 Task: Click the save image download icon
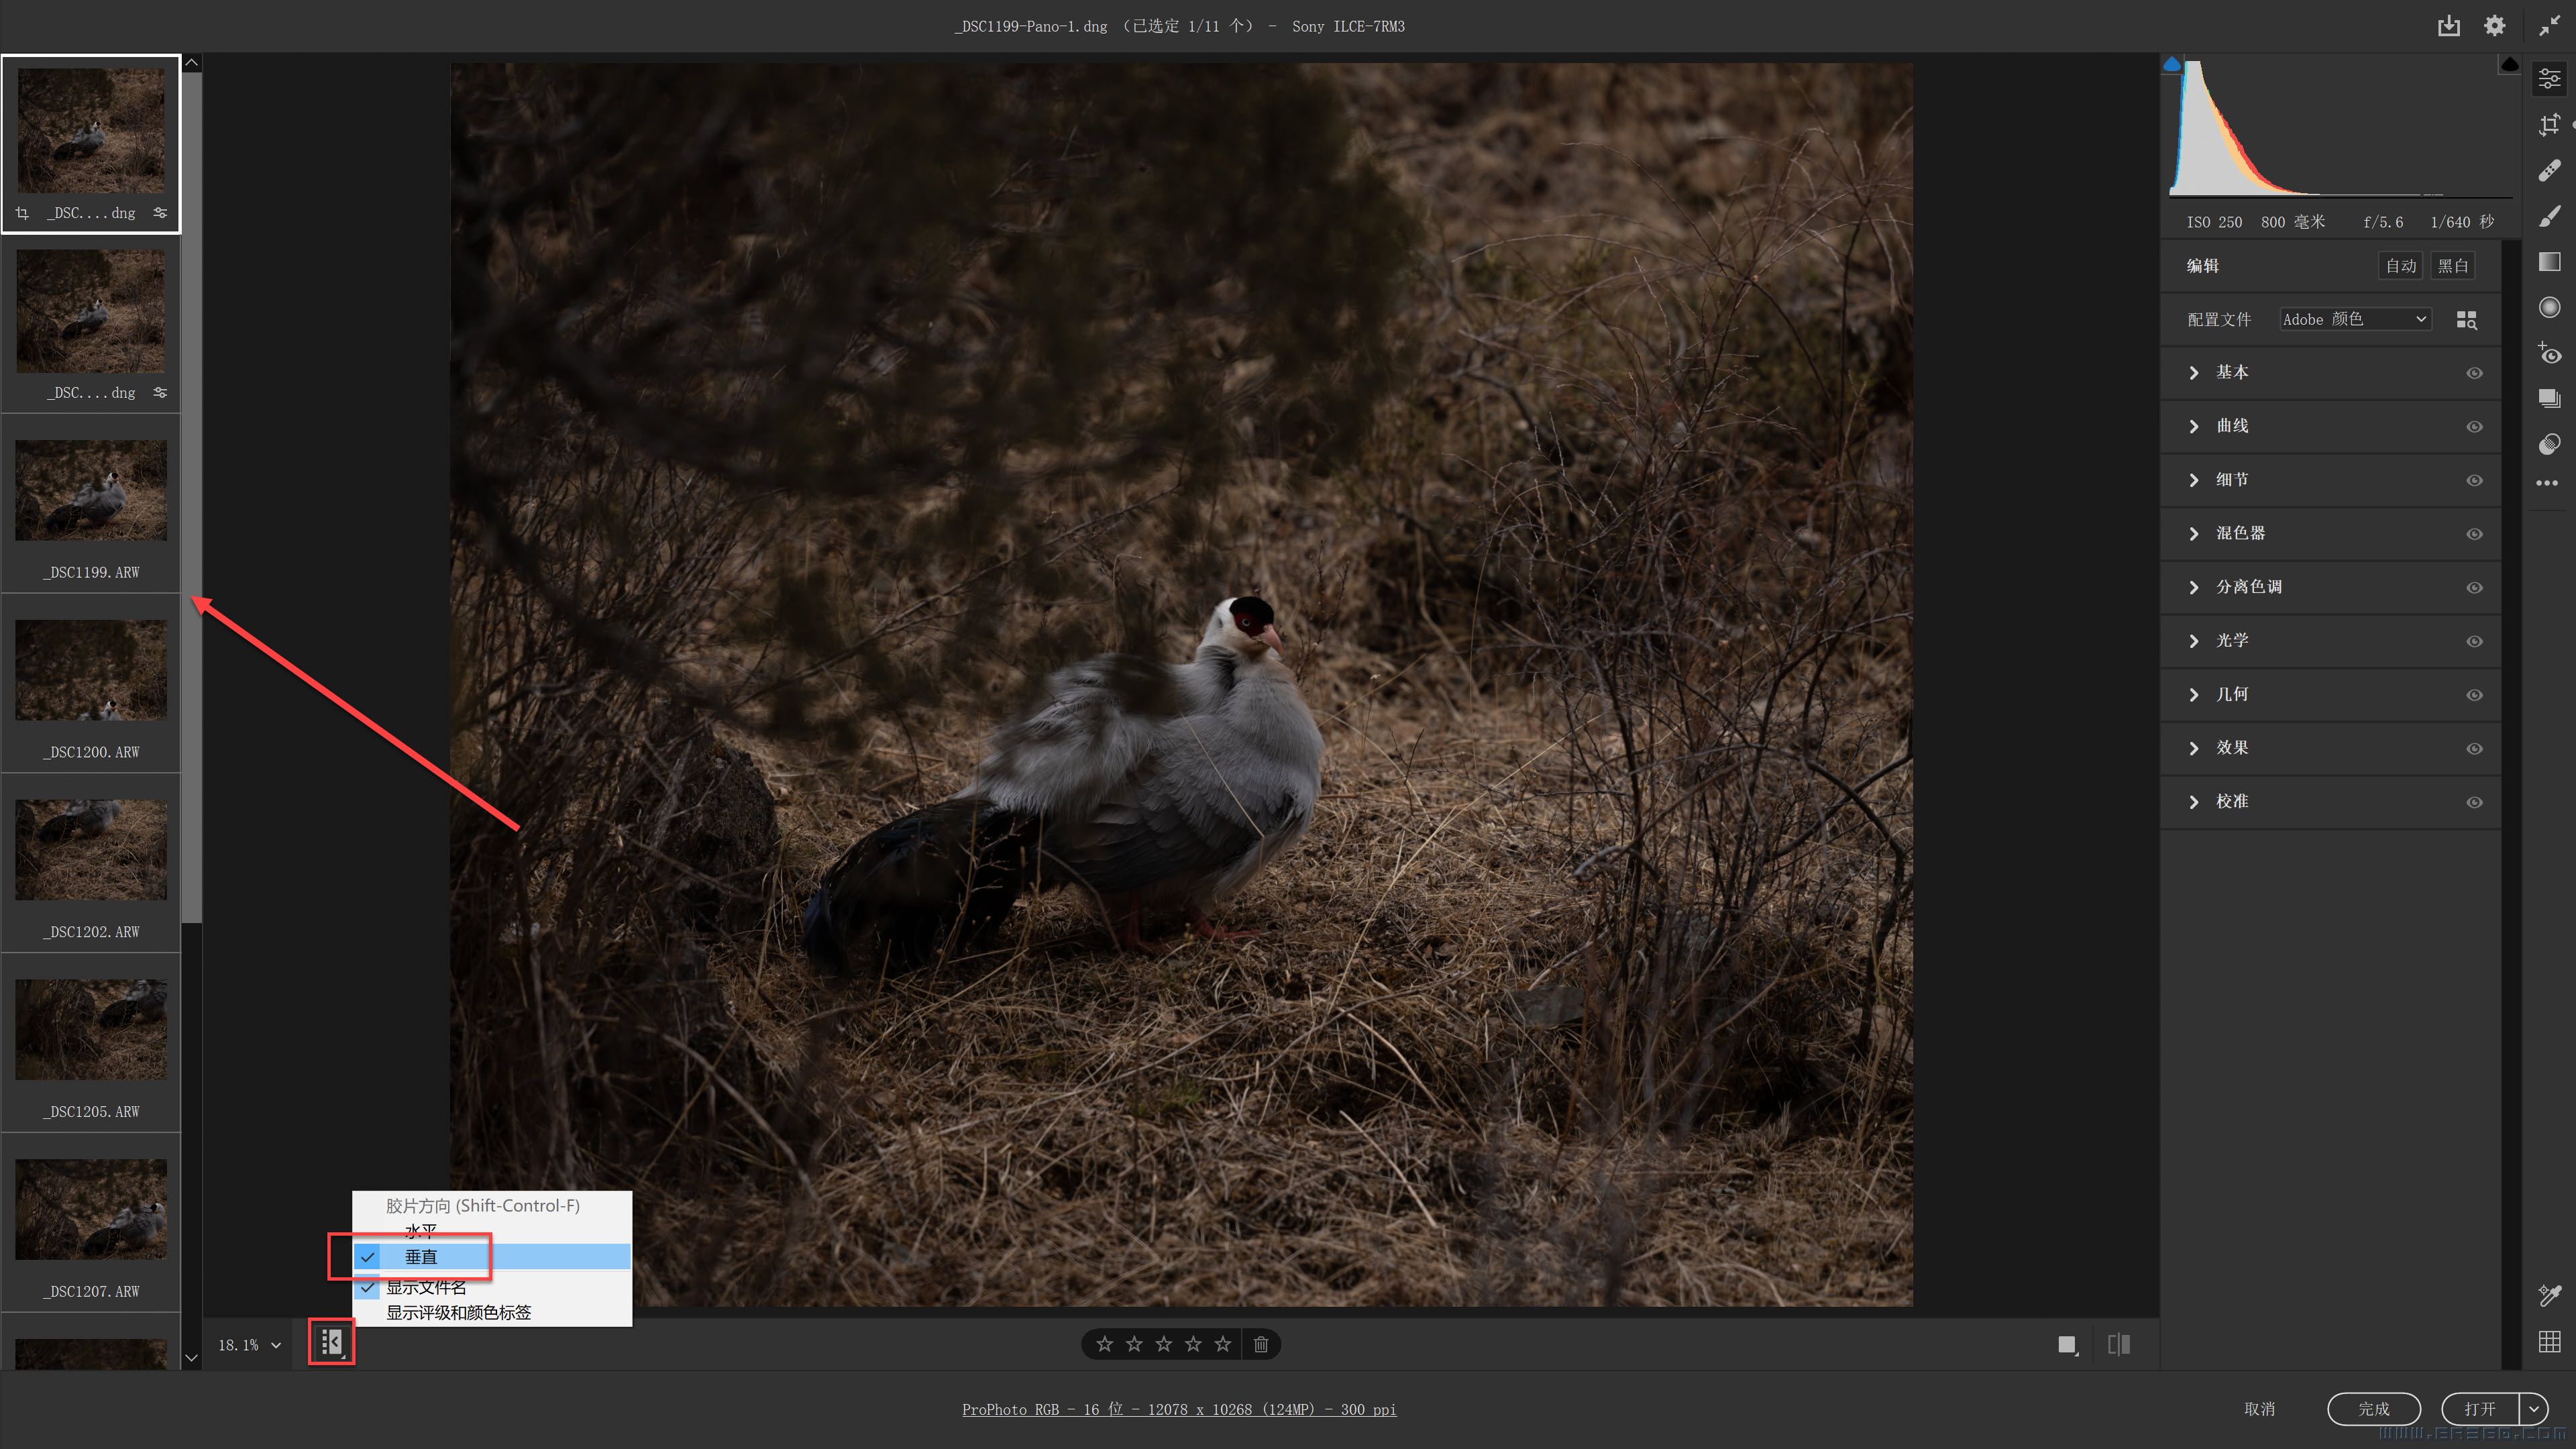(x=2448, y=26)
